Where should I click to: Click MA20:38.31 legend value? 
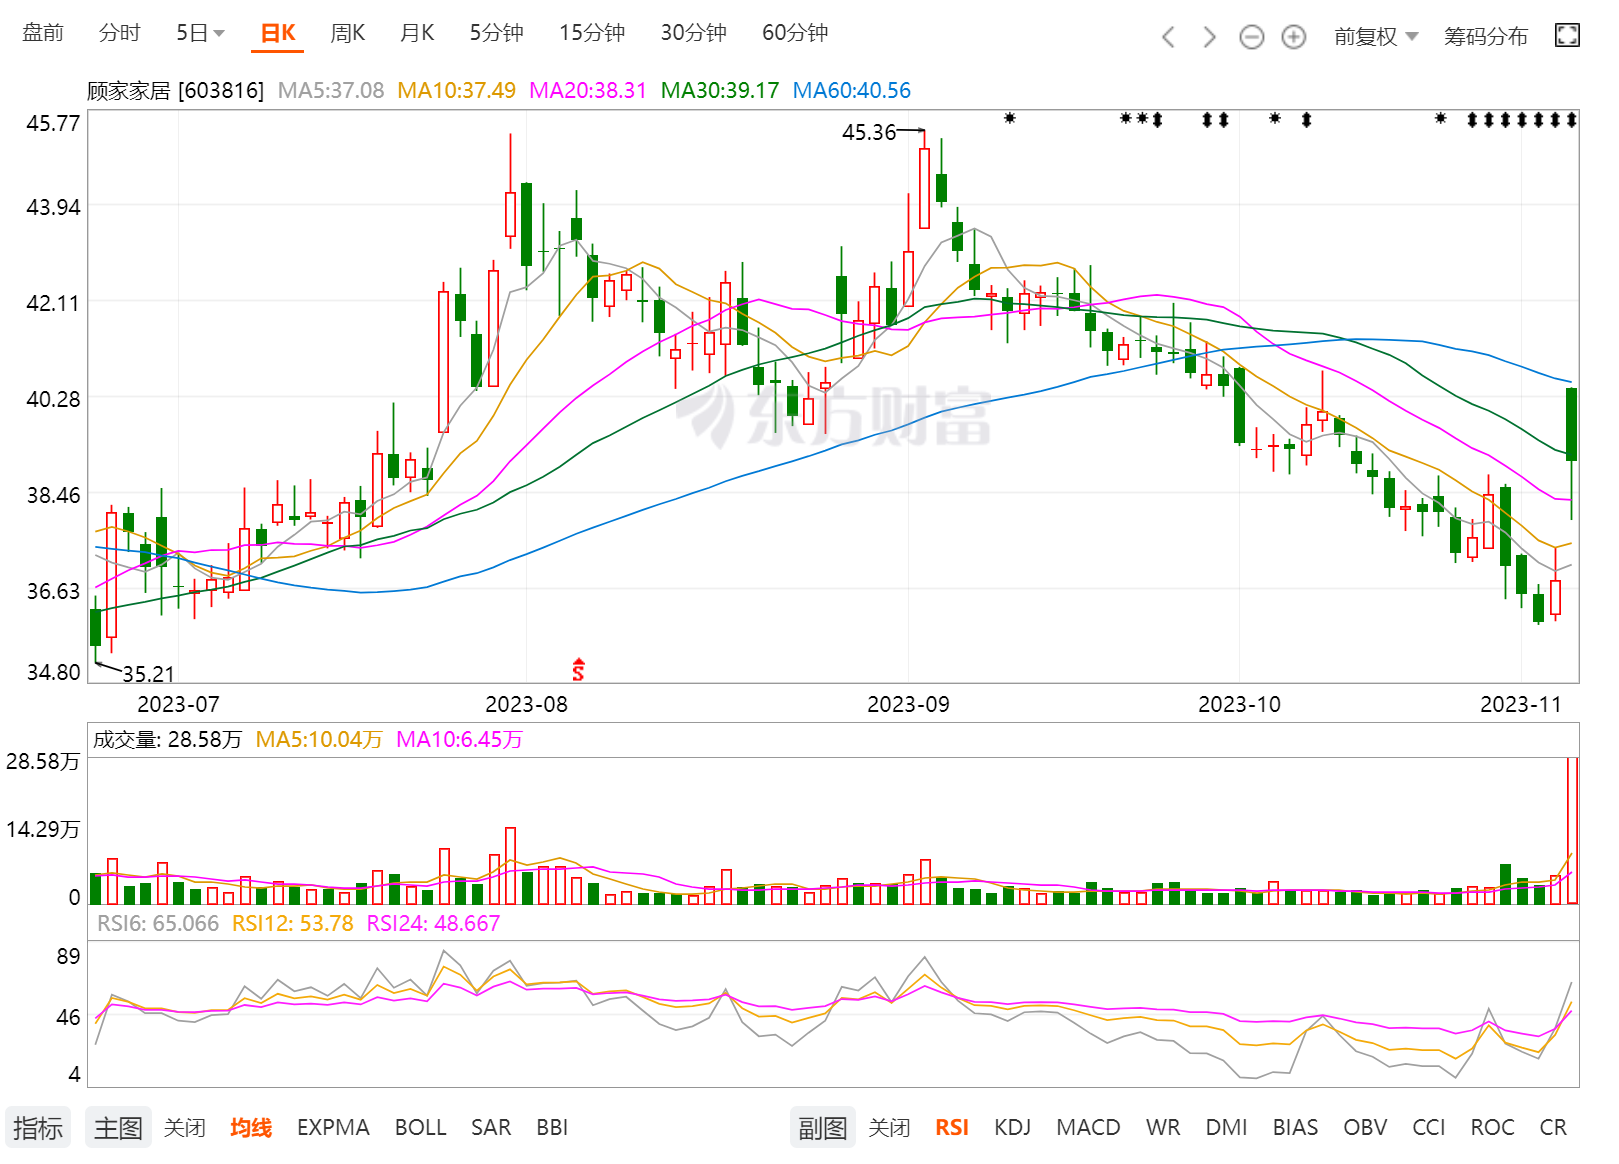click(588, 91)
